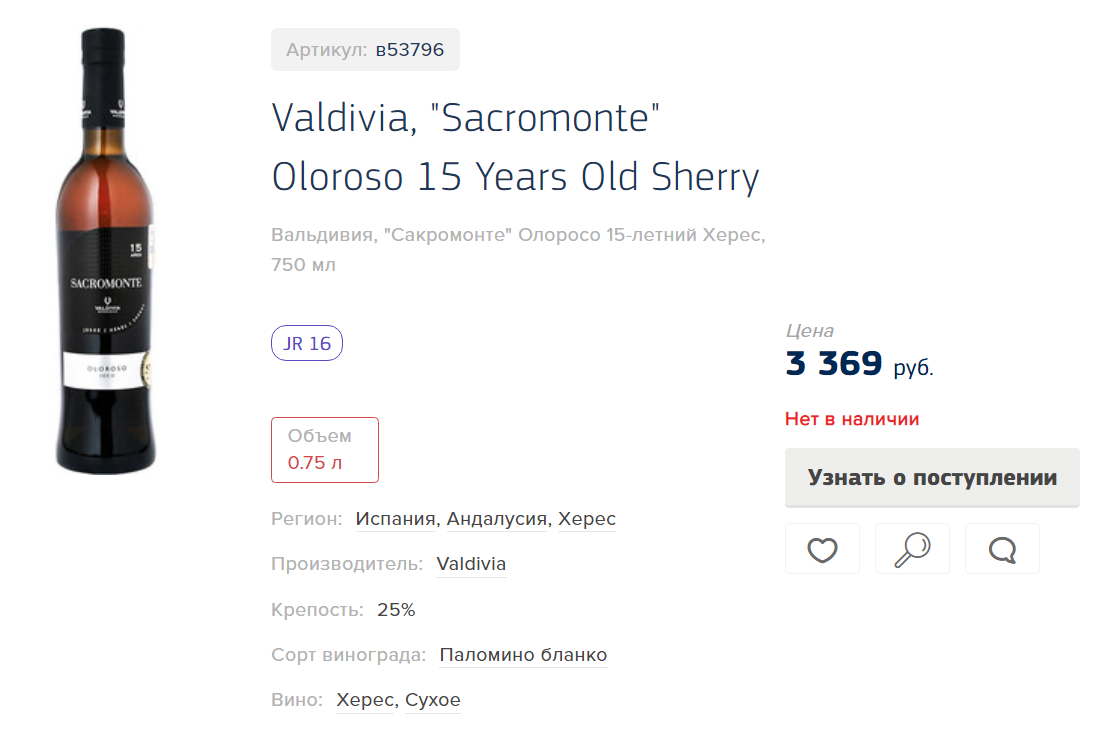Open Паломино бланко grape variety link
The width and height of the screenshot is (1102, 748).
[523, 654]
